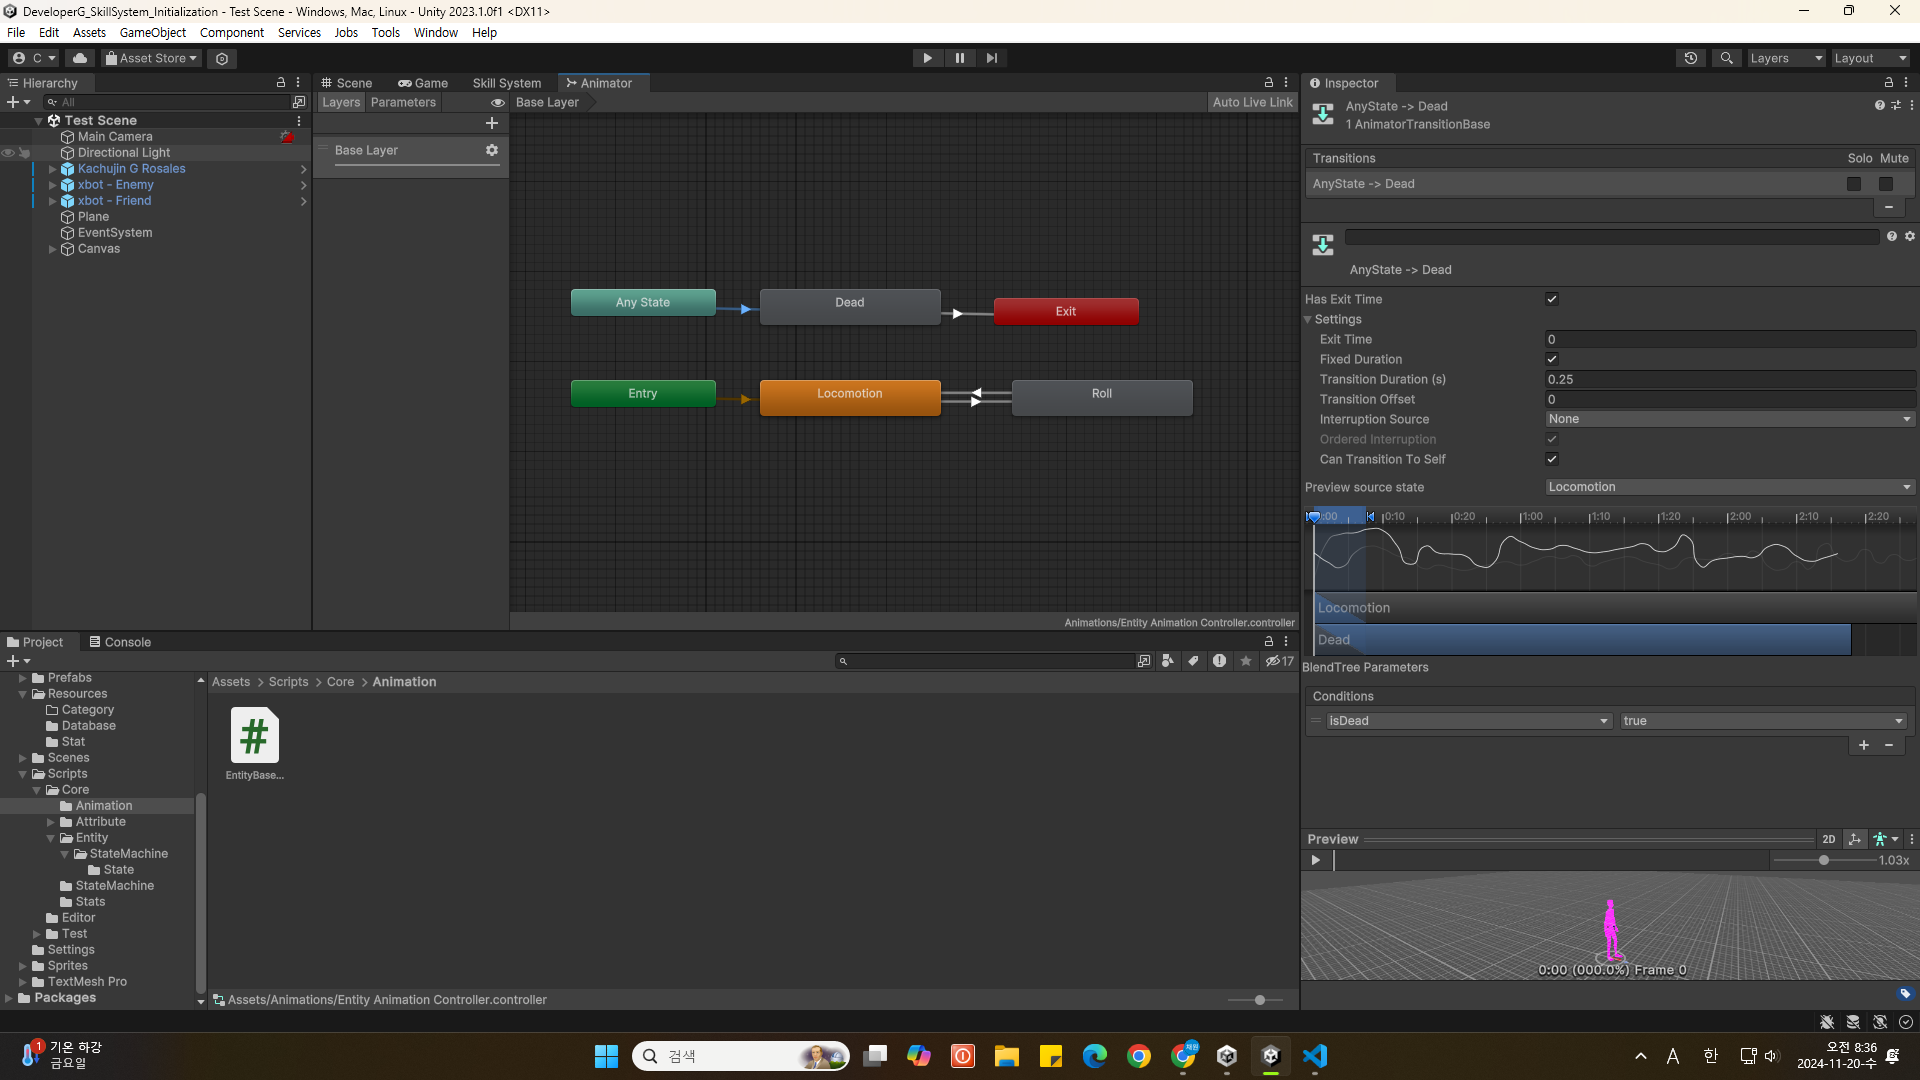
Task: Click the Auto Live Link button
Action: point(1252,102)
